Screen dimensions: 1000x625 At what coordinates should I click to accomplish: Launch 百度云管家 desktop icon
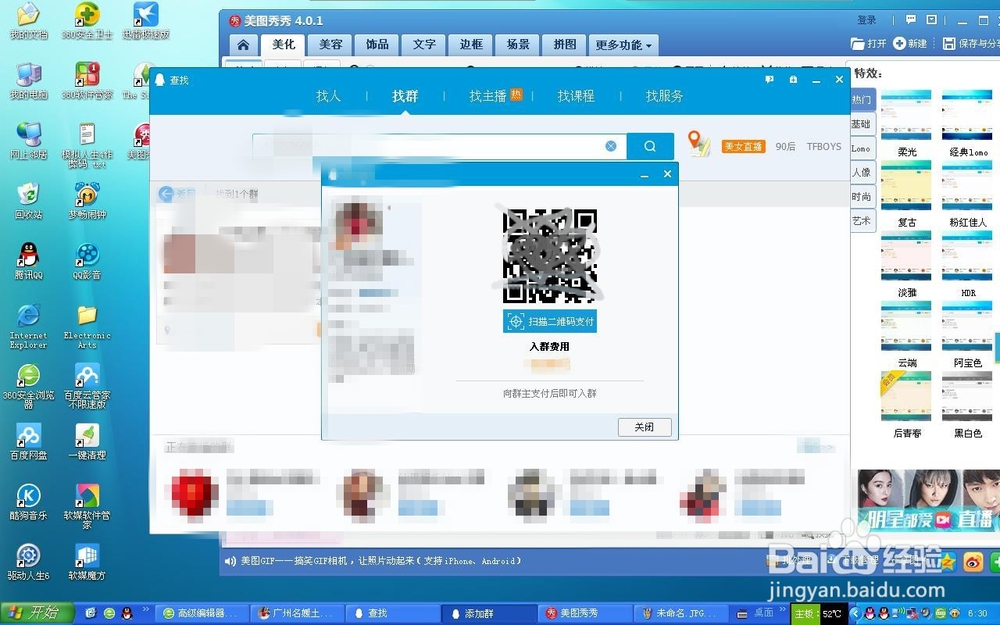[87, 386]
